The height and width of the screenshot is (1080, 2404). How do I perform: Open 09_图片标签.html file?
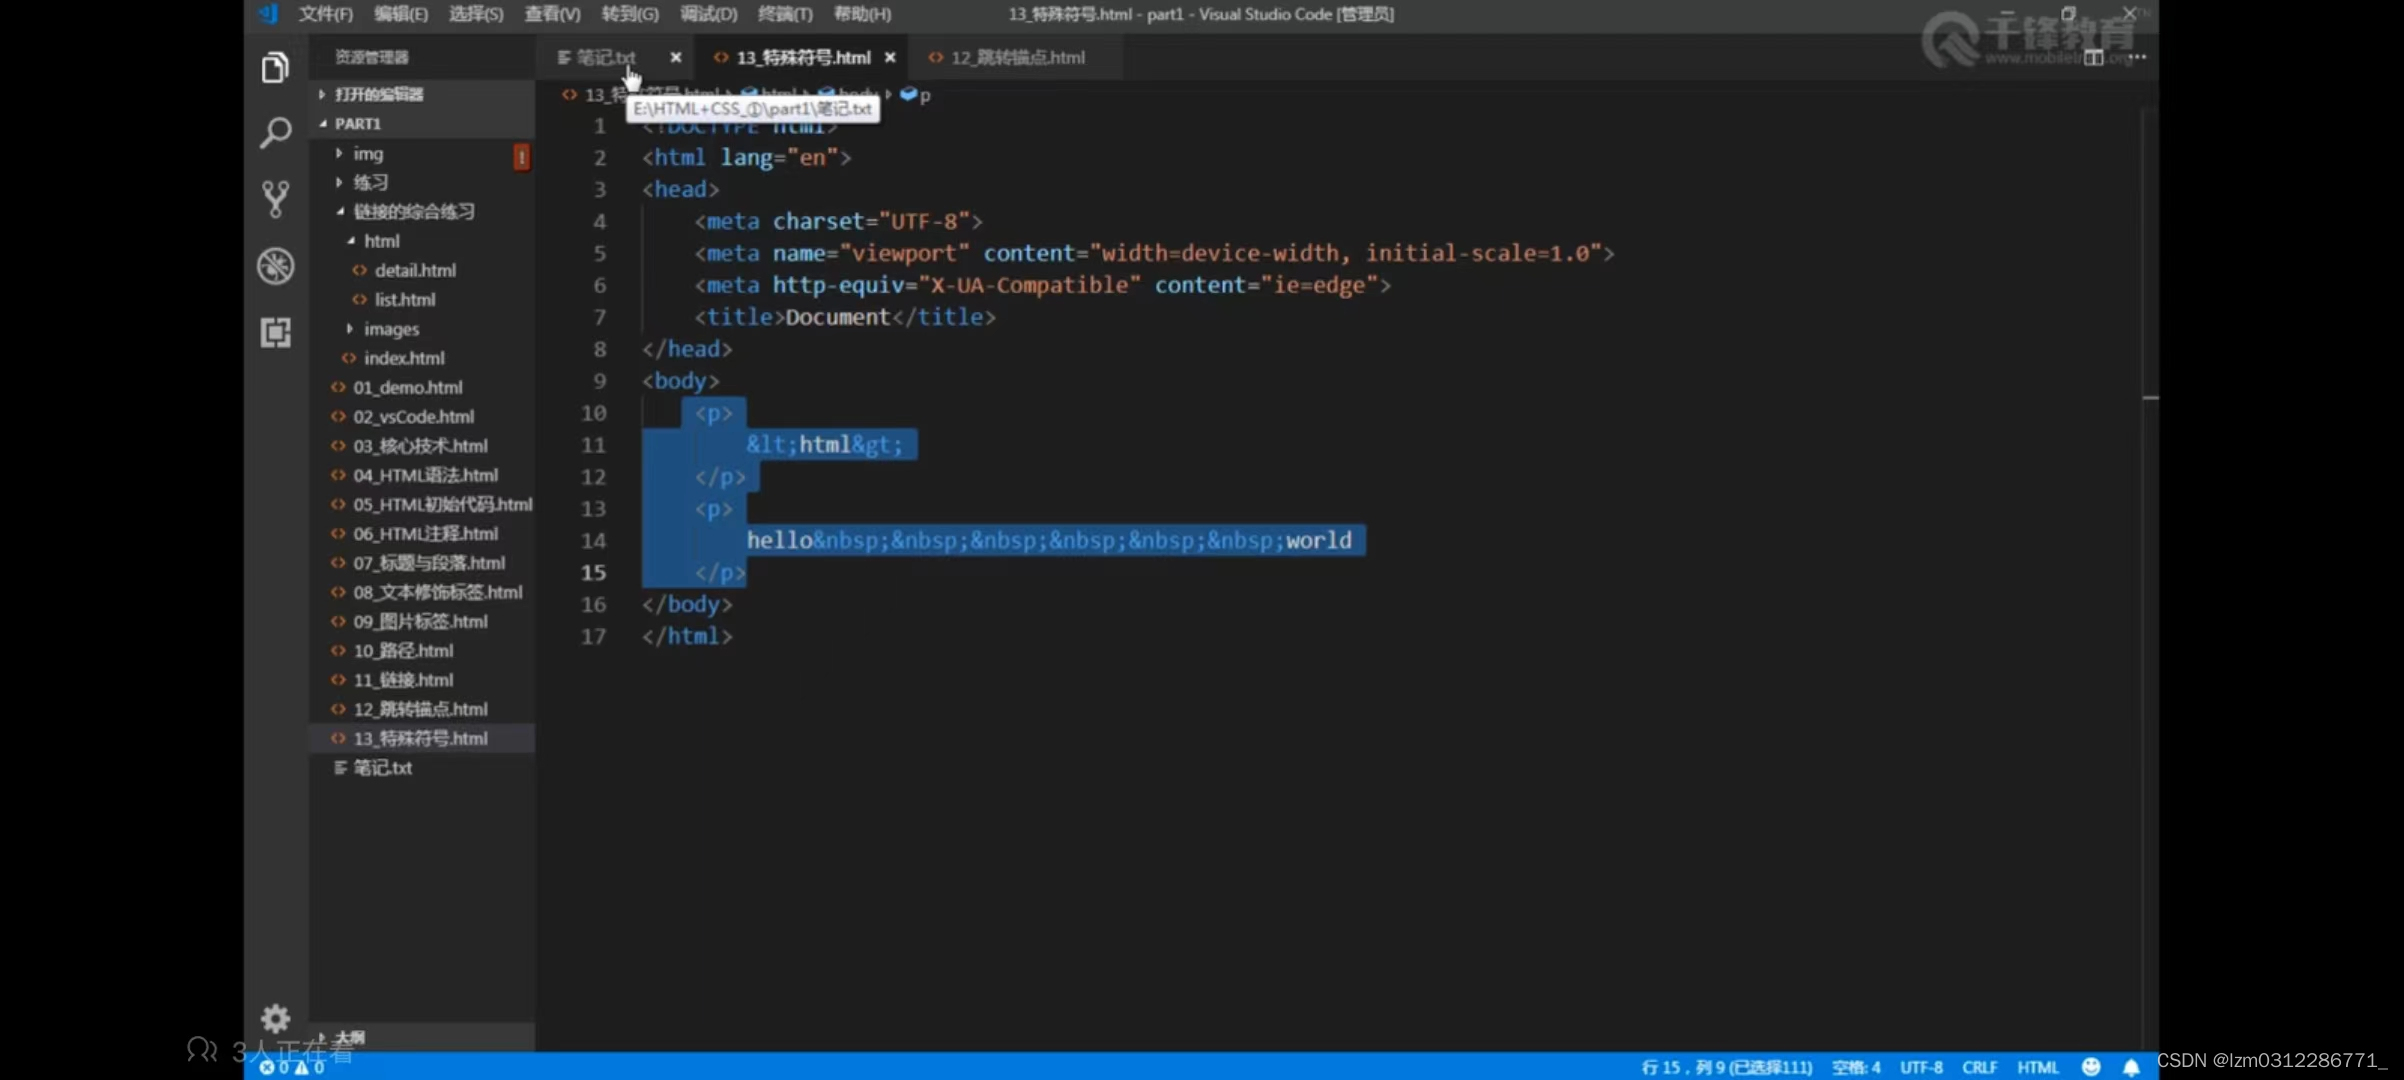click(422, 621)
